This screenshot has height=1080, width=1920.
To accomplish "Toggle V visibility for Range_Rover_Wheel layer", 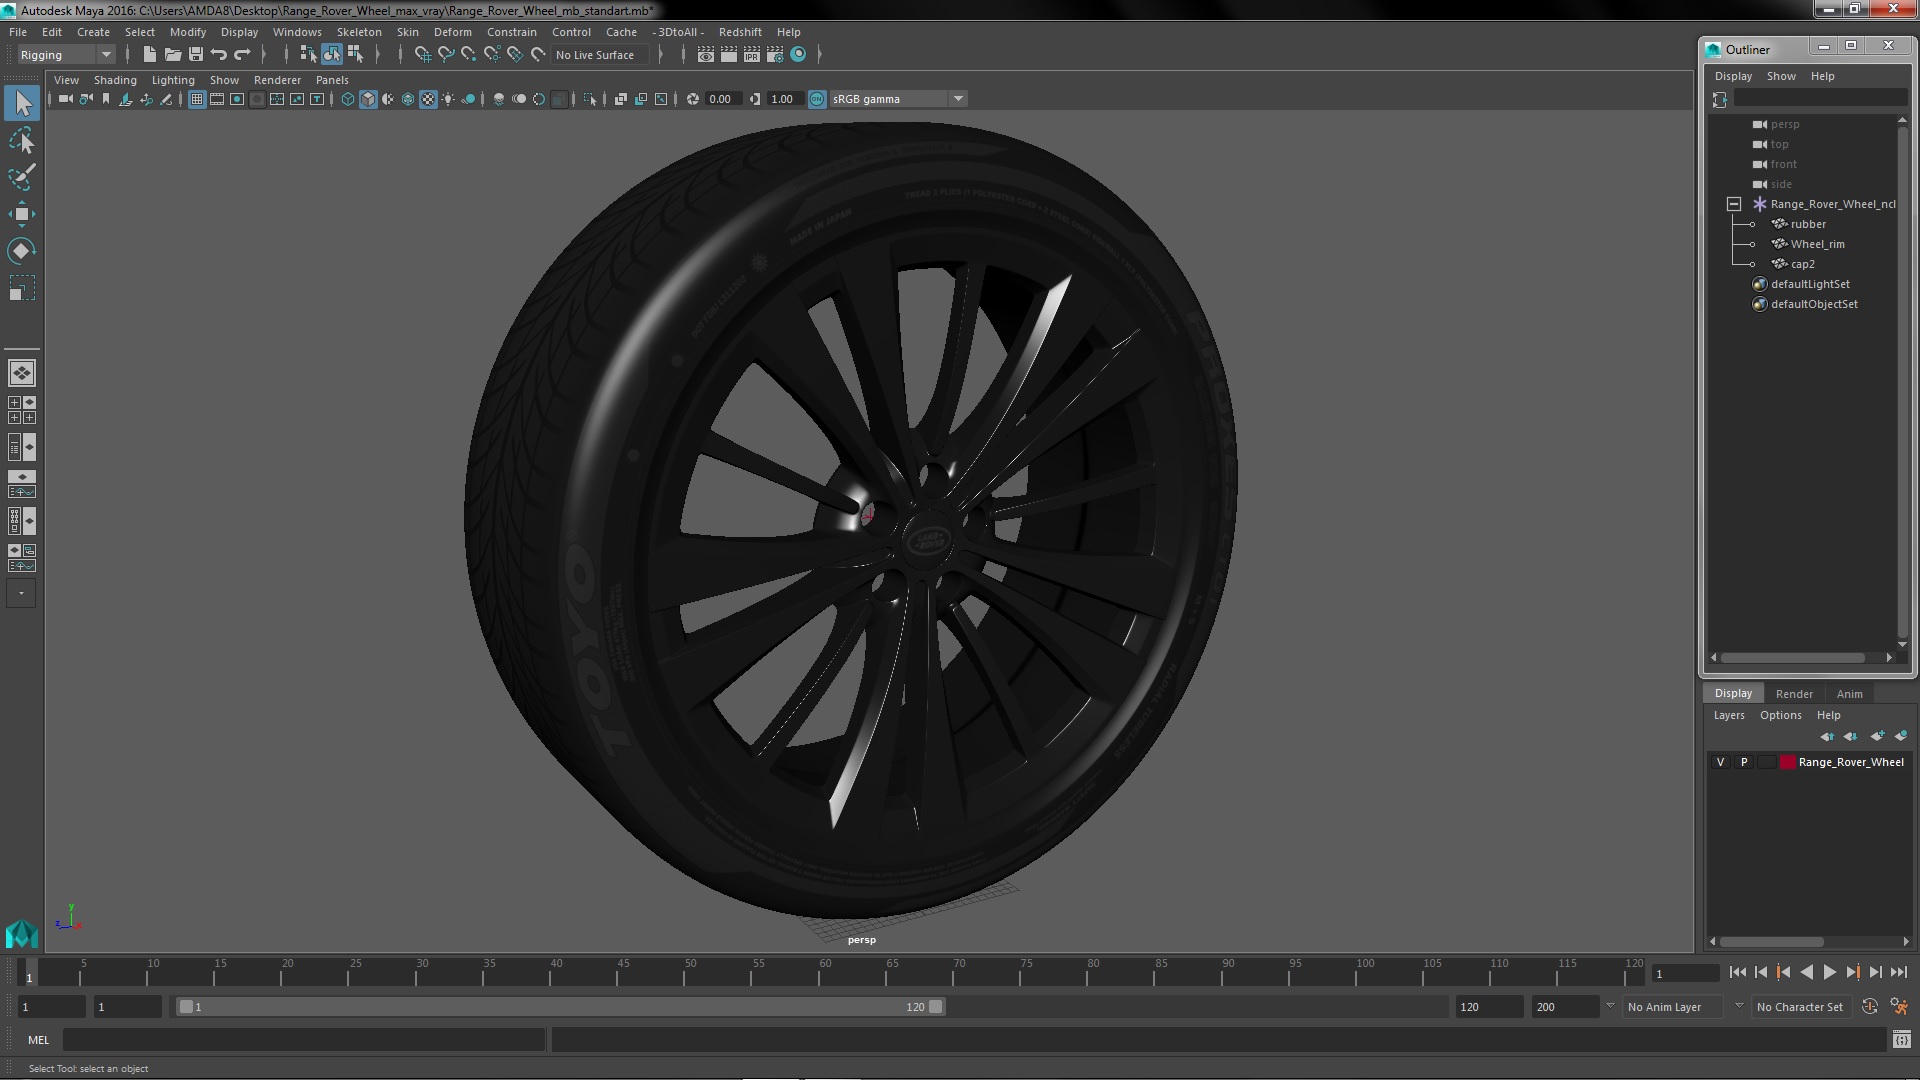I will 1720,762.
